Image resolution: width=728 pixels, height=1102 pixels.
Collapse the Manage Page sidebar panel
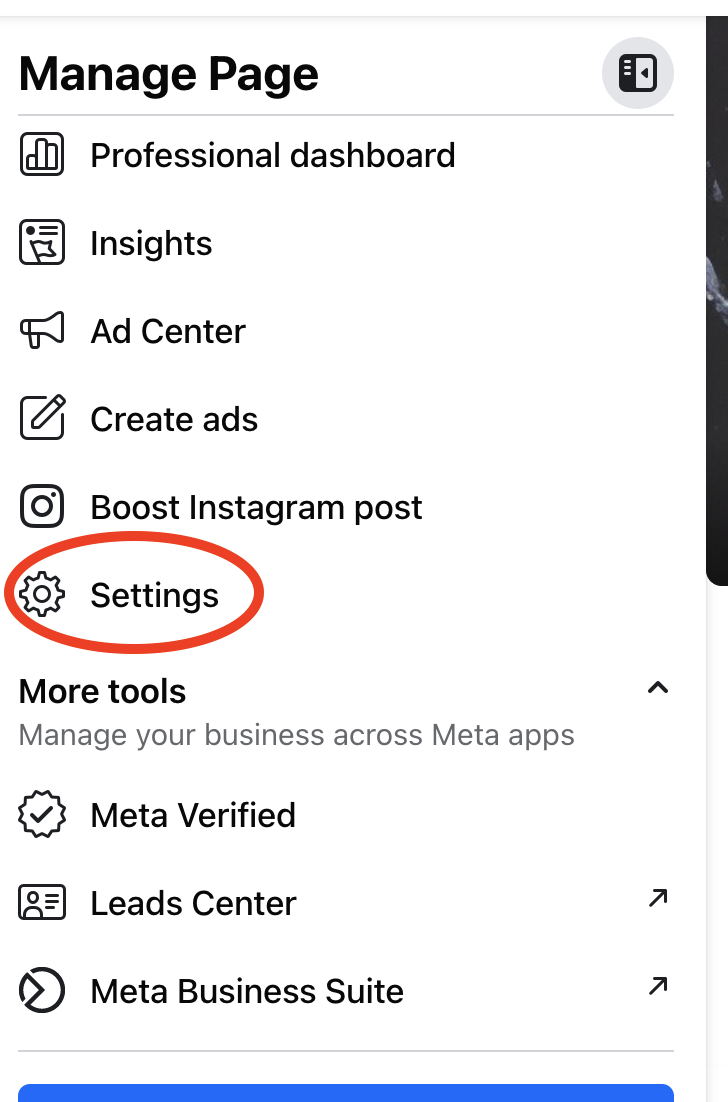pos(637,73)
